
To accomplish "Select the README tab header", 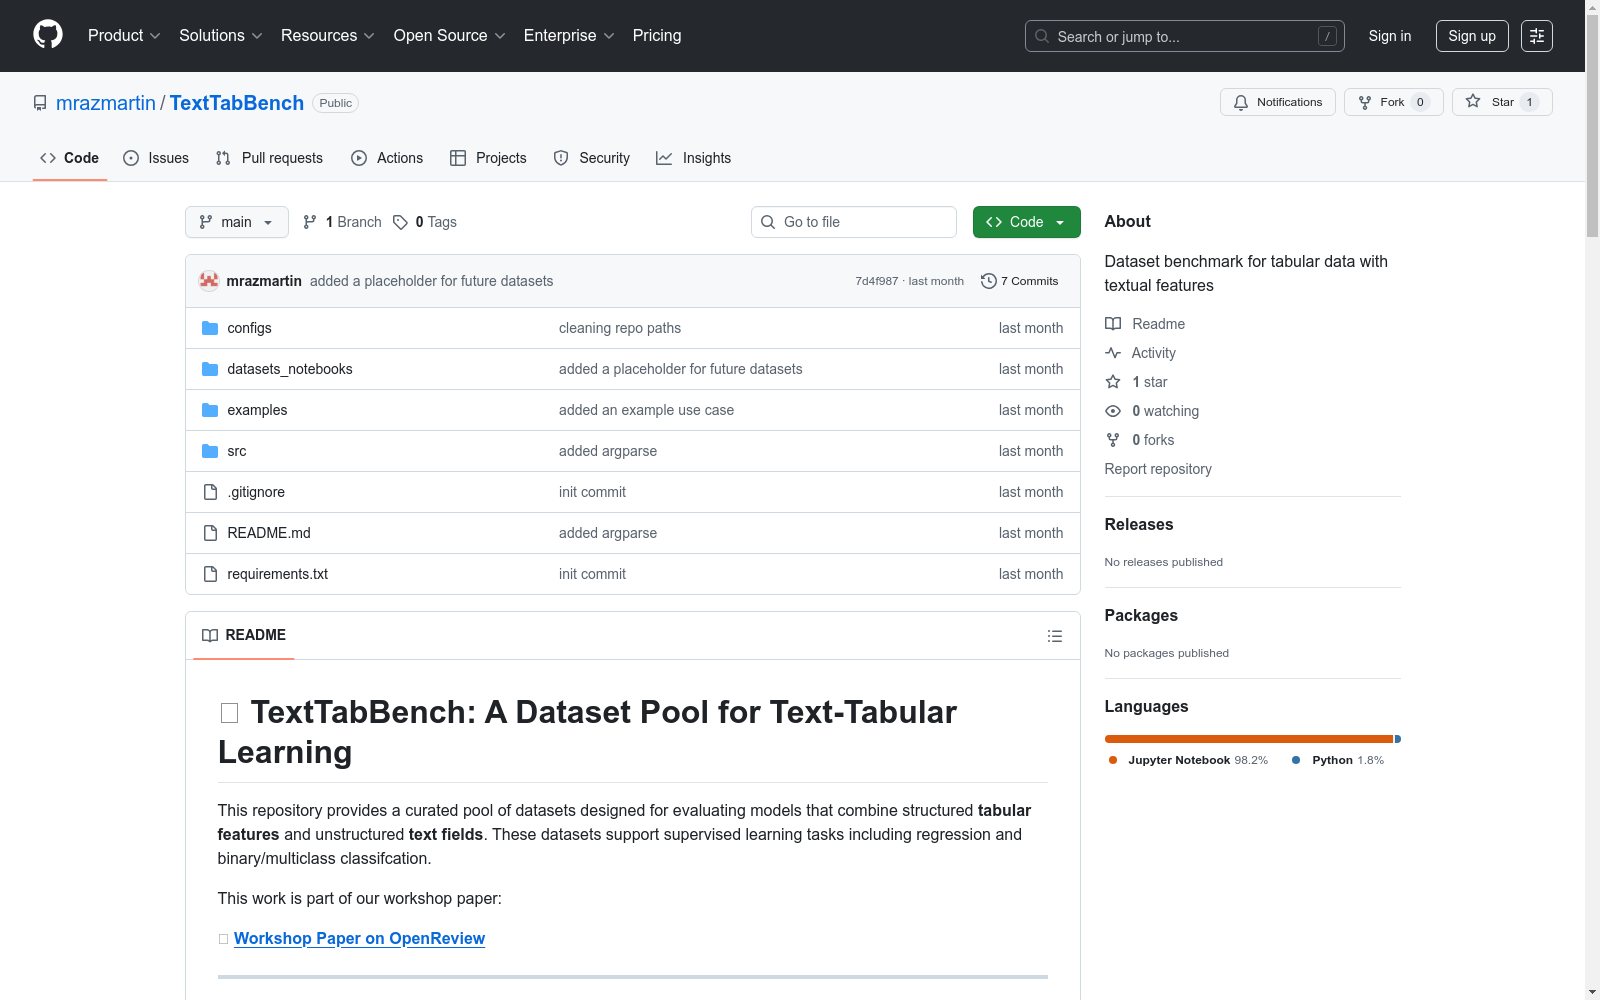I will 244,635.
